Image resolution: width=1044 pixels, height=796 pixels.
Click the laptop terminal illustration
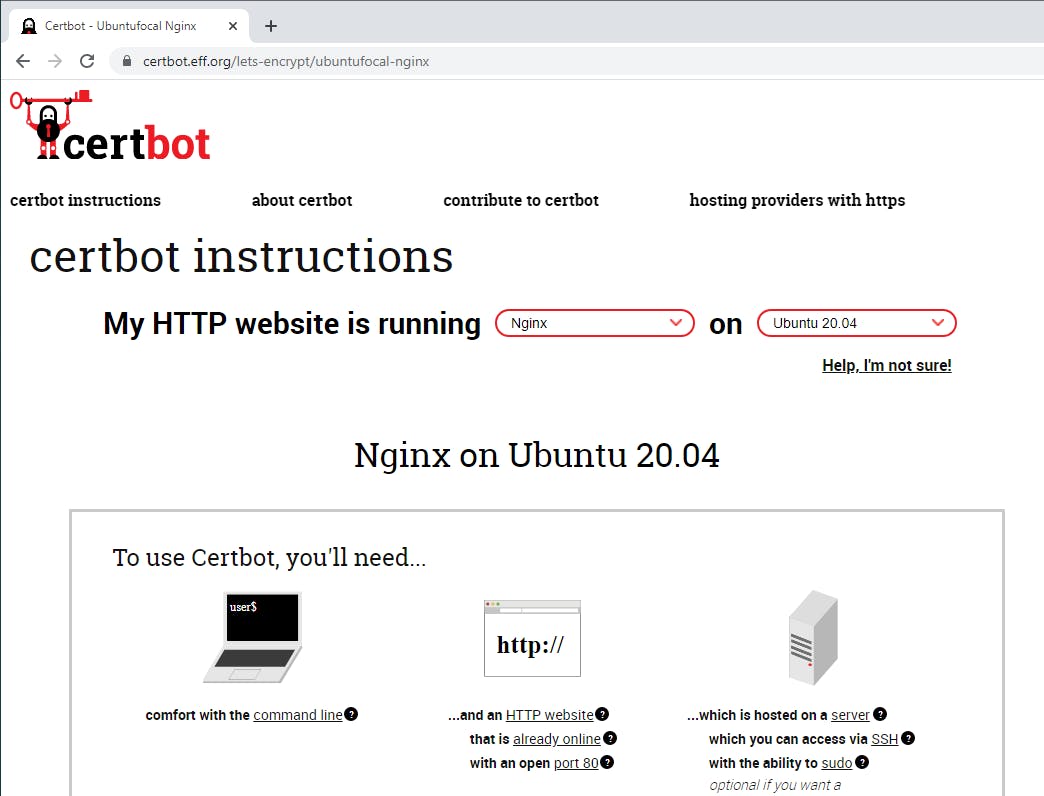[253, 637]
